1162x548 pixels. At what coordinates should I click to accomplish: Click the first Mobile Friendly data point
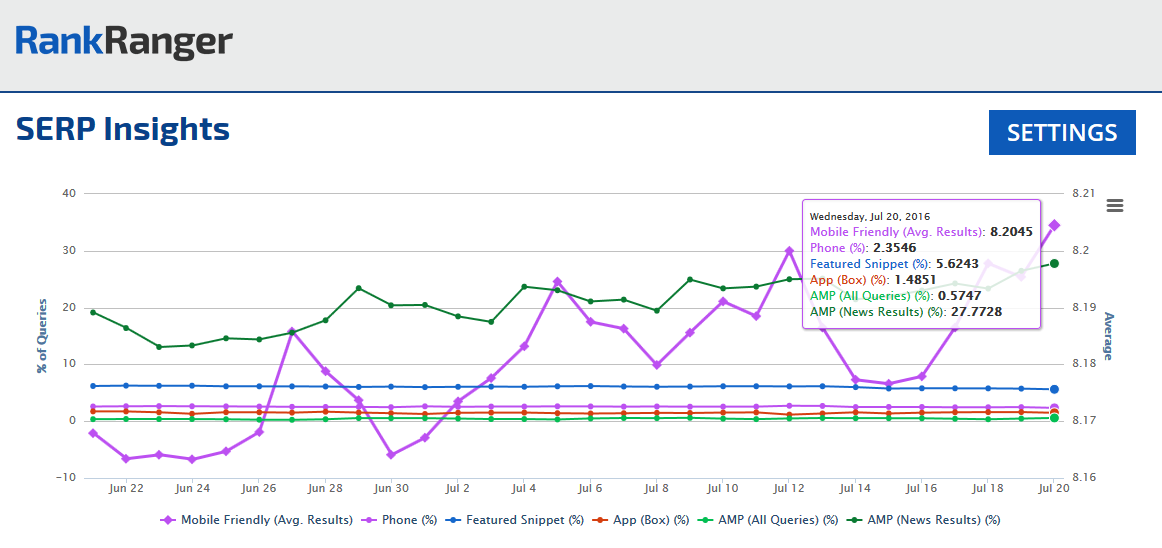coord(93,433)
